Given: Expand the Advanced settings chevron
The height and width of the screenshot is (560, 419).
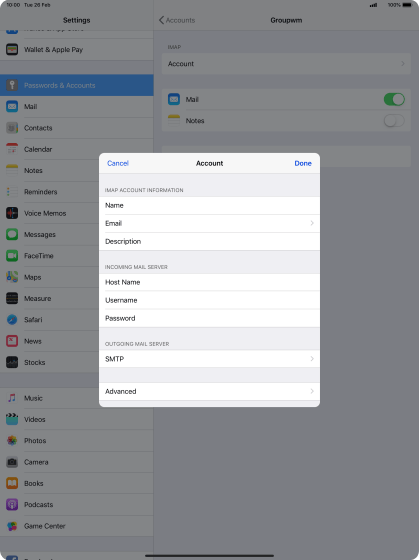Looking at the screenshot, I should click(x=312, y=391).
